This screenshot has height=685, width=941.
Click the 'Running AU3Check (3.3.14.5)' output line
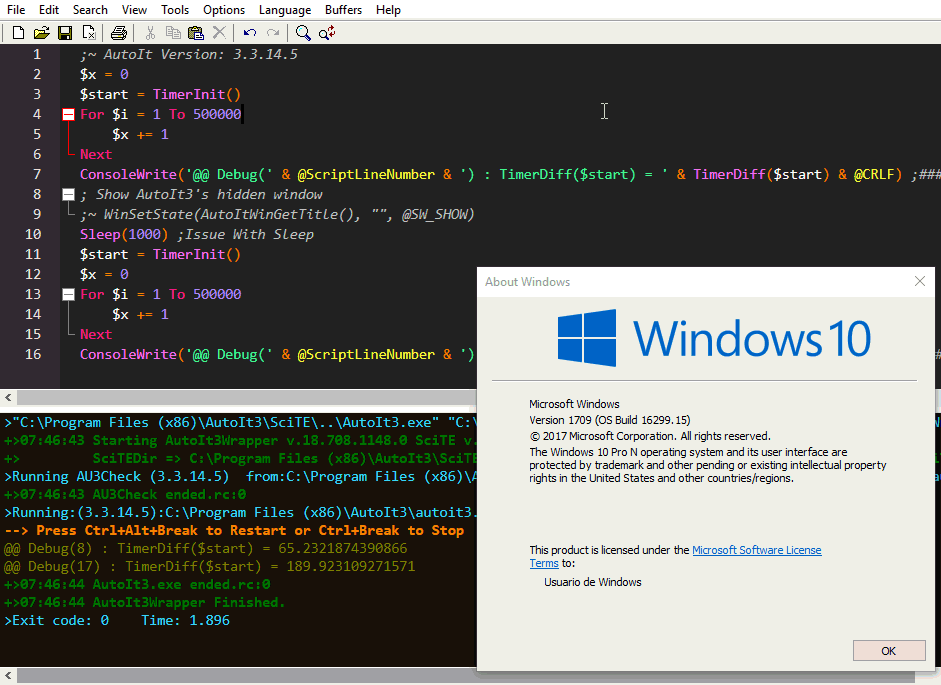[240, 476]
